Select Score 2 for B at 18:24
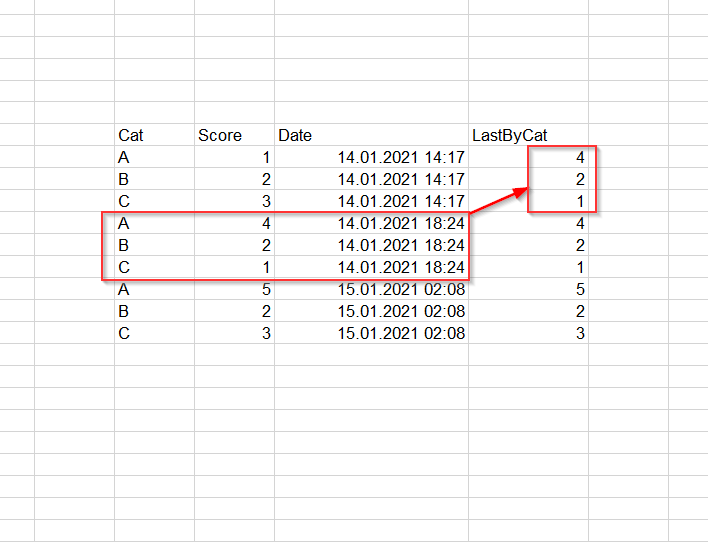 pos(234,245)
